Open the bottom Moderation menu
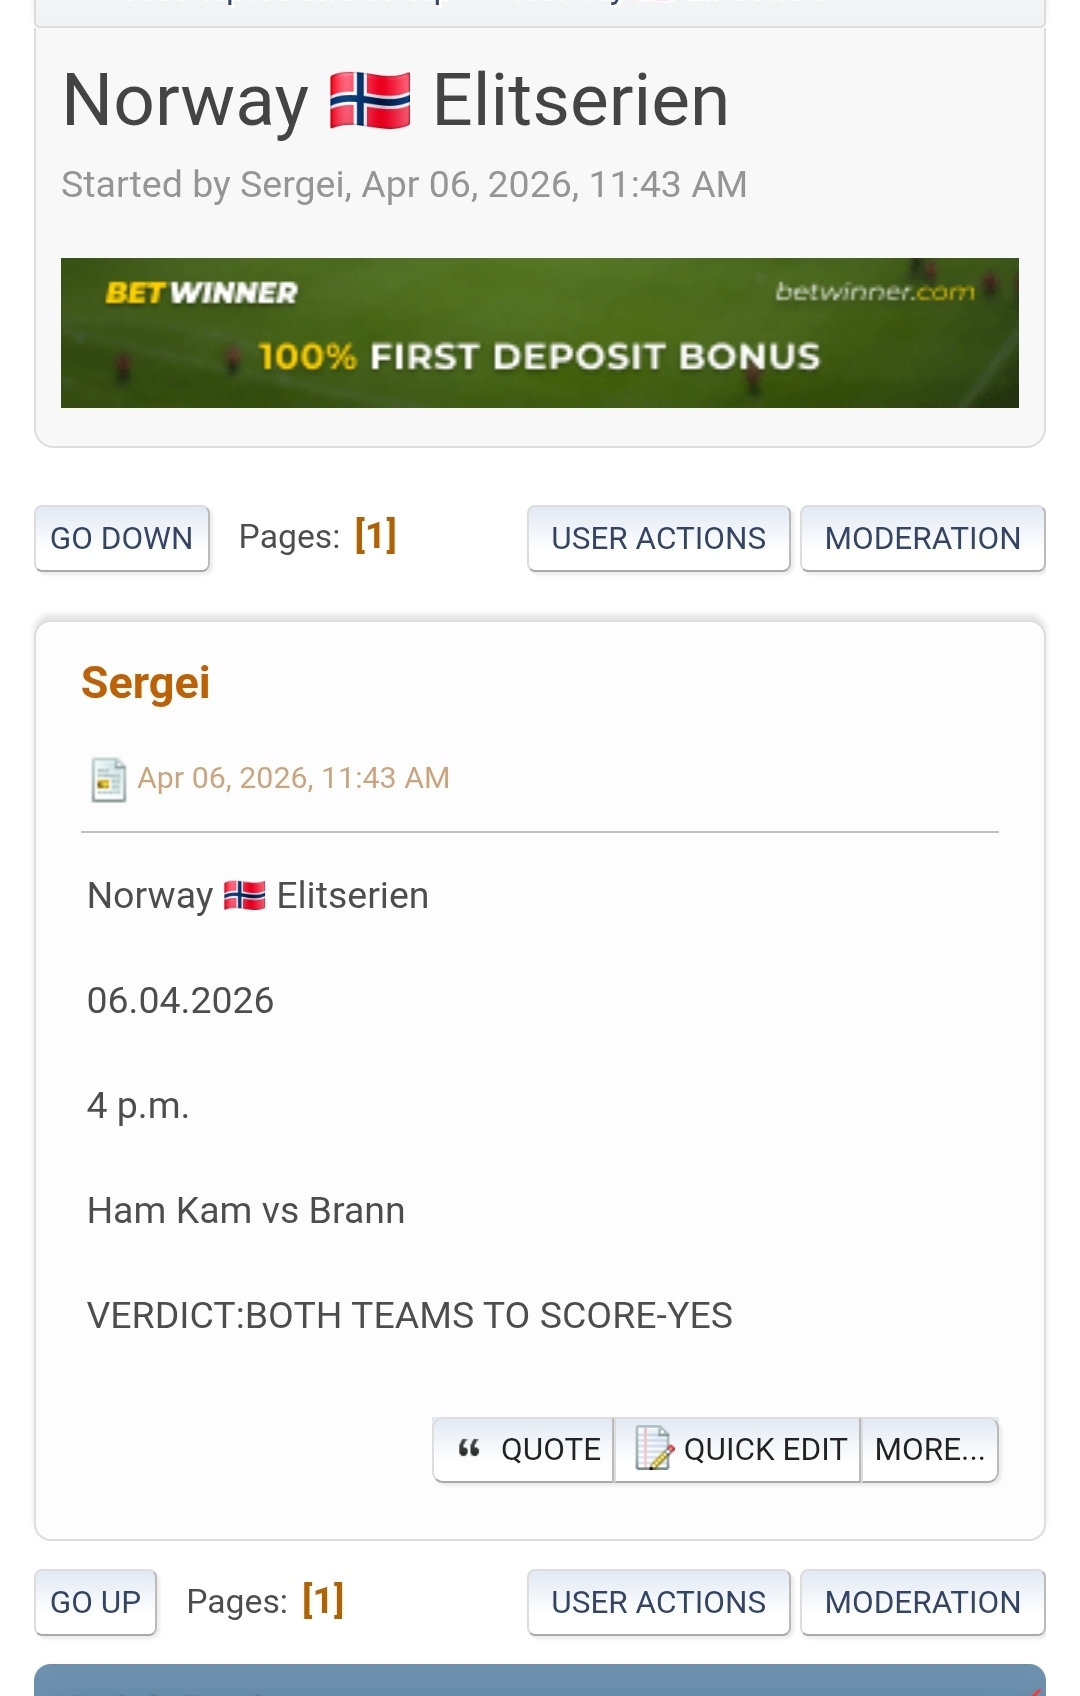The height and width of the screenshot is (1696, 1080). (922, 1602)
